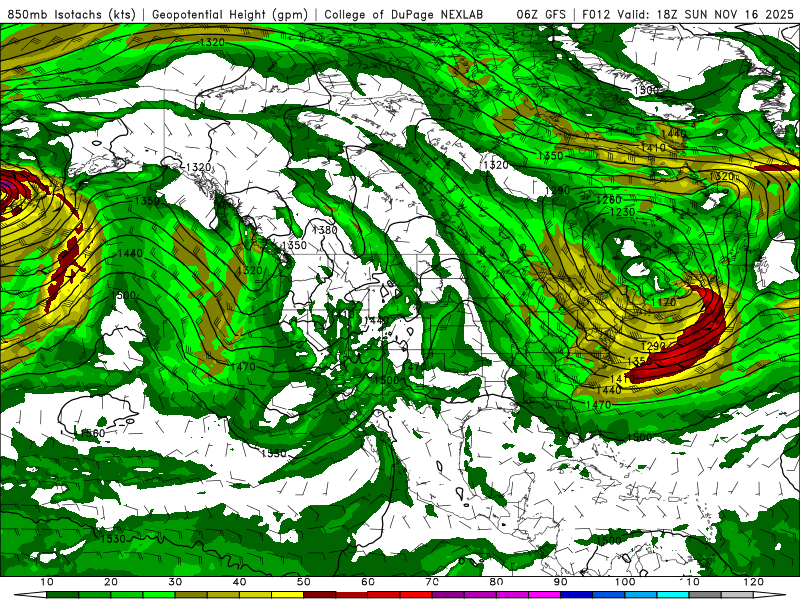The image size is (800, 600).
Task: Click the "F012" forecast hour label
Action: click(x=596, y=14)
